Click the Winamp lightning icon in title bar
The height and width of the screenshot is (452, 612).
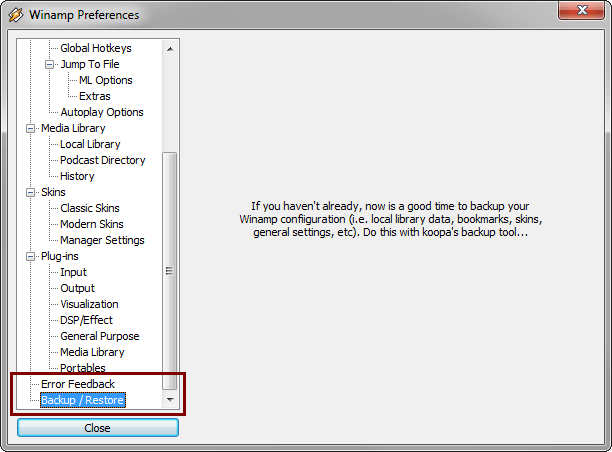point(16,15)
